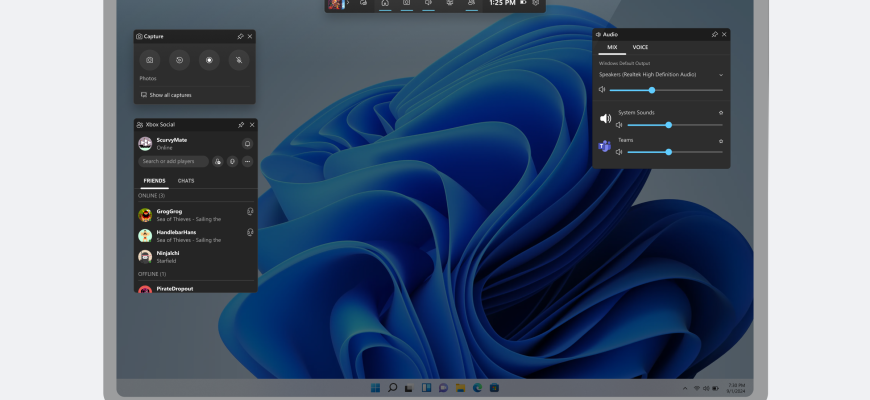Image resolution: width=870 pixels, height=400 pixels.
Task: Open the Capture widget from Game Bar
Action: 407,3
